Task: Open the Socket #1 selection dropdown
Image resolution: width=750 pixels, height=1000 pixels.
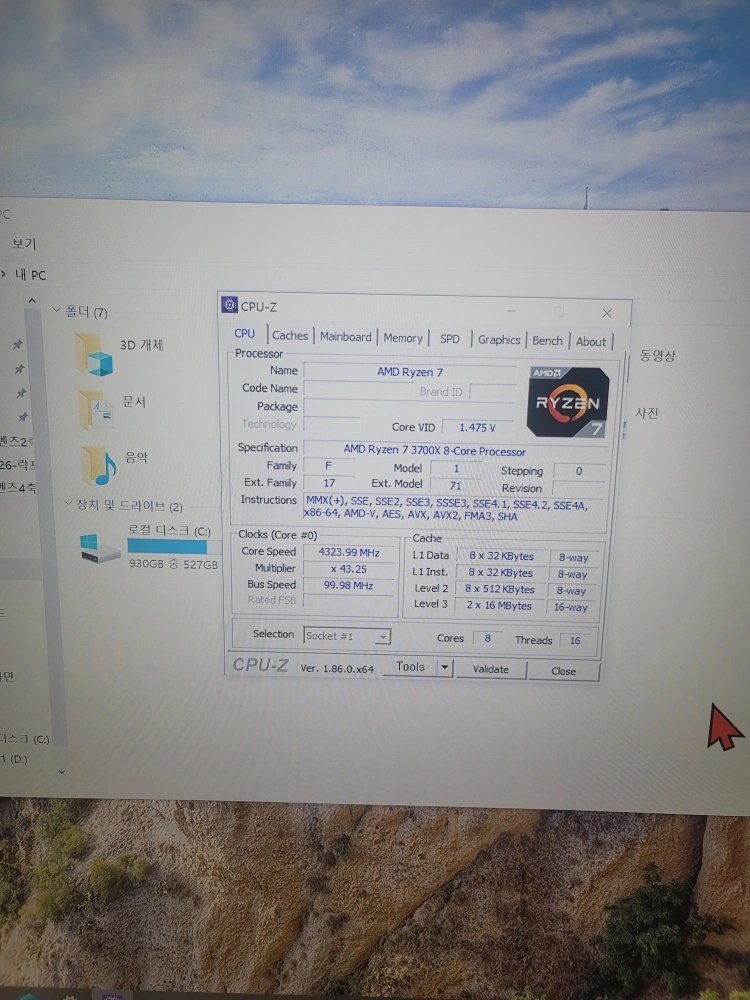Action: click(347, 636)
